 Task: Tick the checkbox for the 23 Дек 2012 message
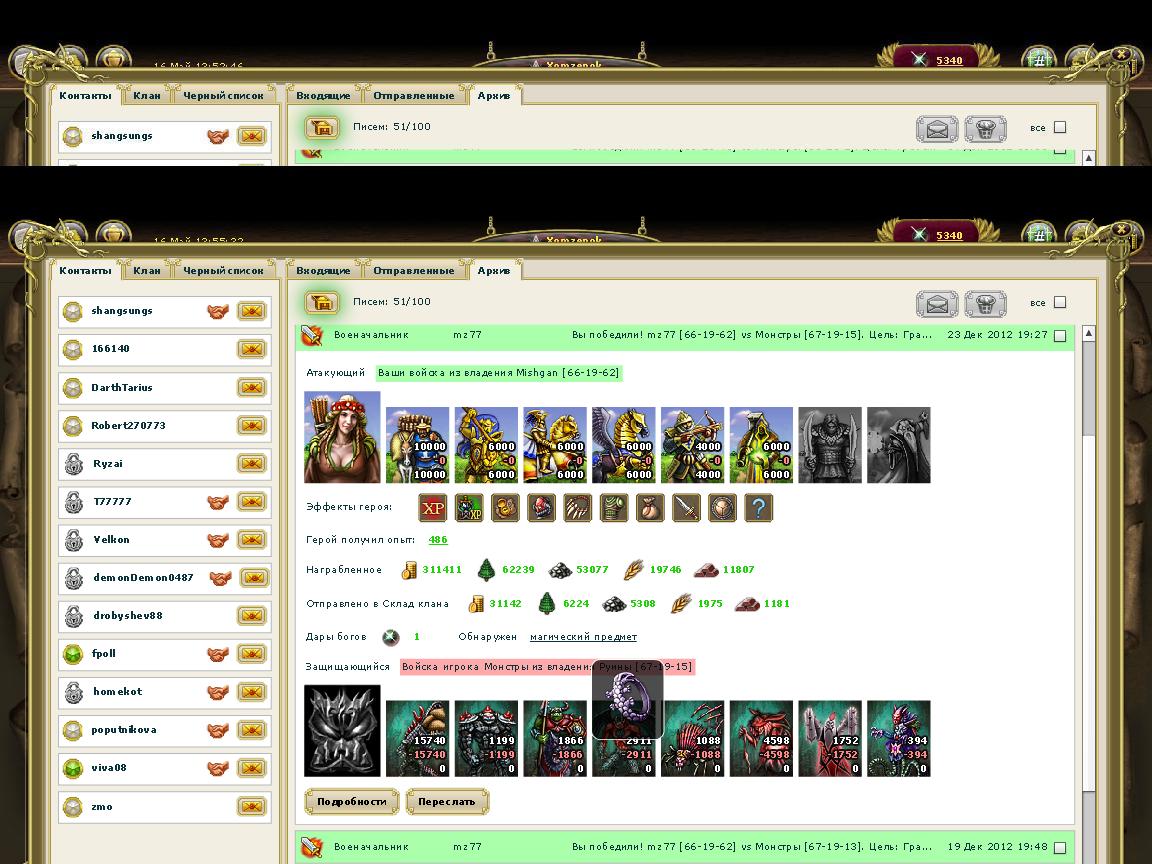tap(1060, 336)
